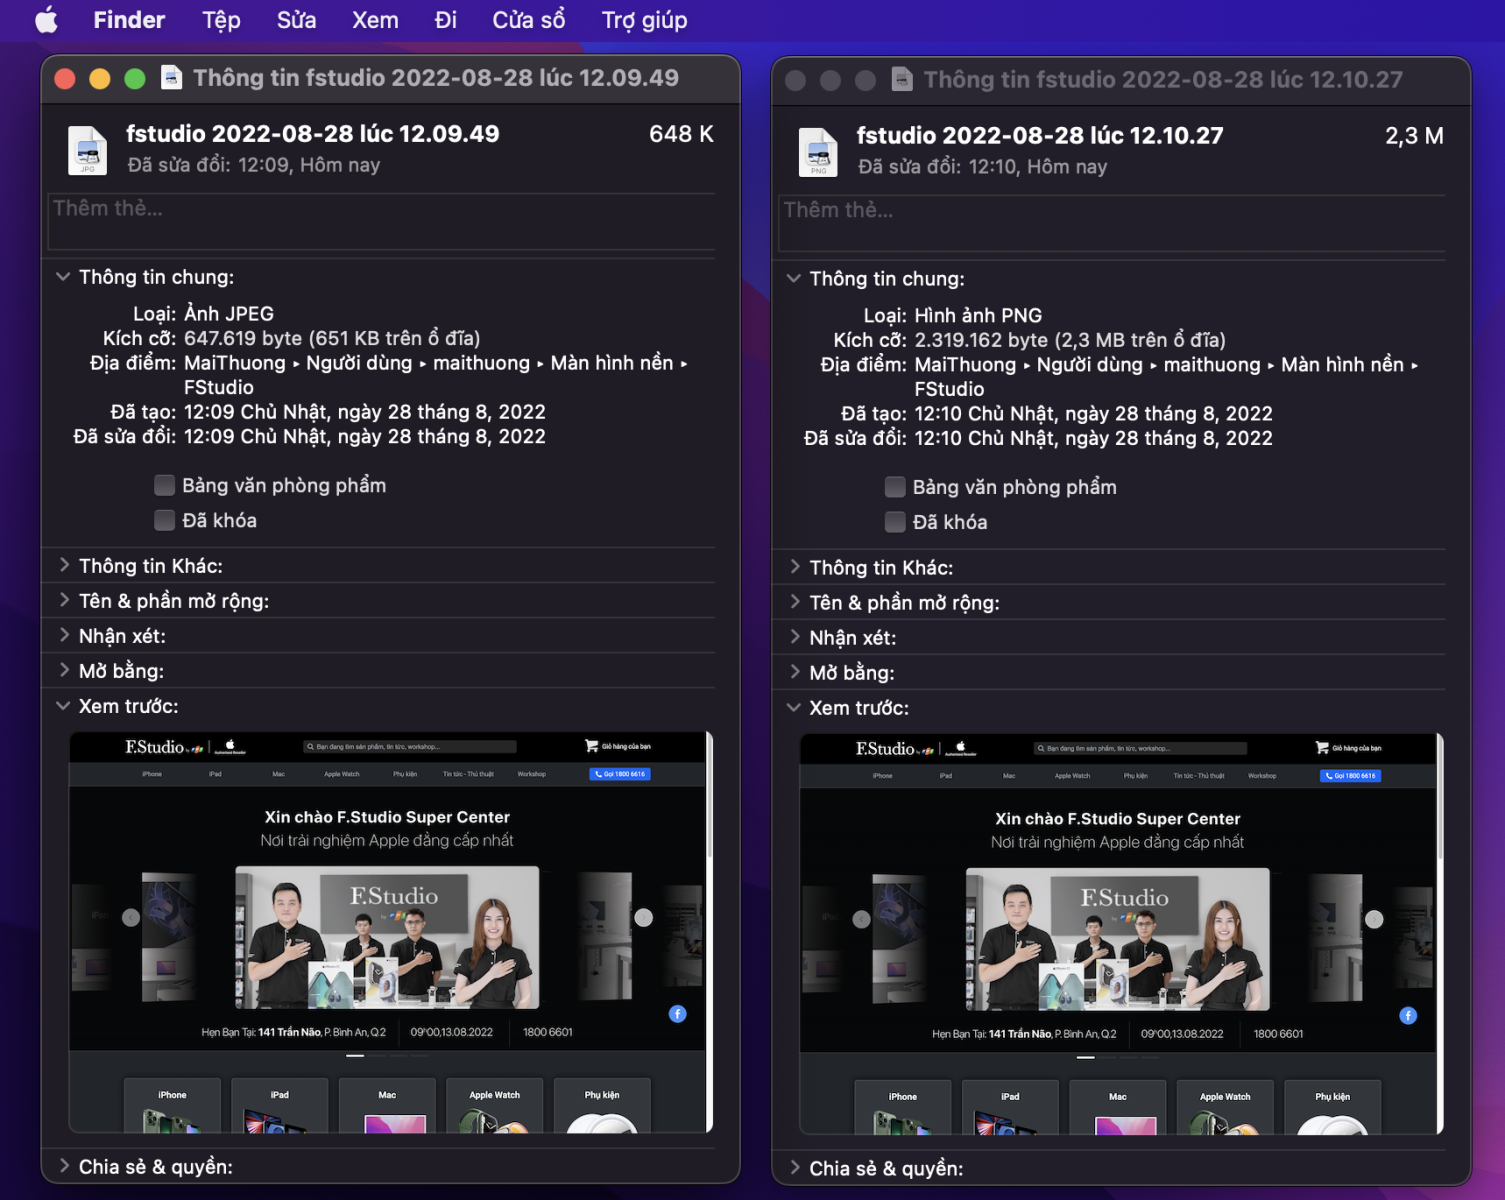Image resolution: width=1505 pixels, height=1200 pixels.
Task: Enable Đã khóa checkbox in JPEG window
Action: pos(165,520)
